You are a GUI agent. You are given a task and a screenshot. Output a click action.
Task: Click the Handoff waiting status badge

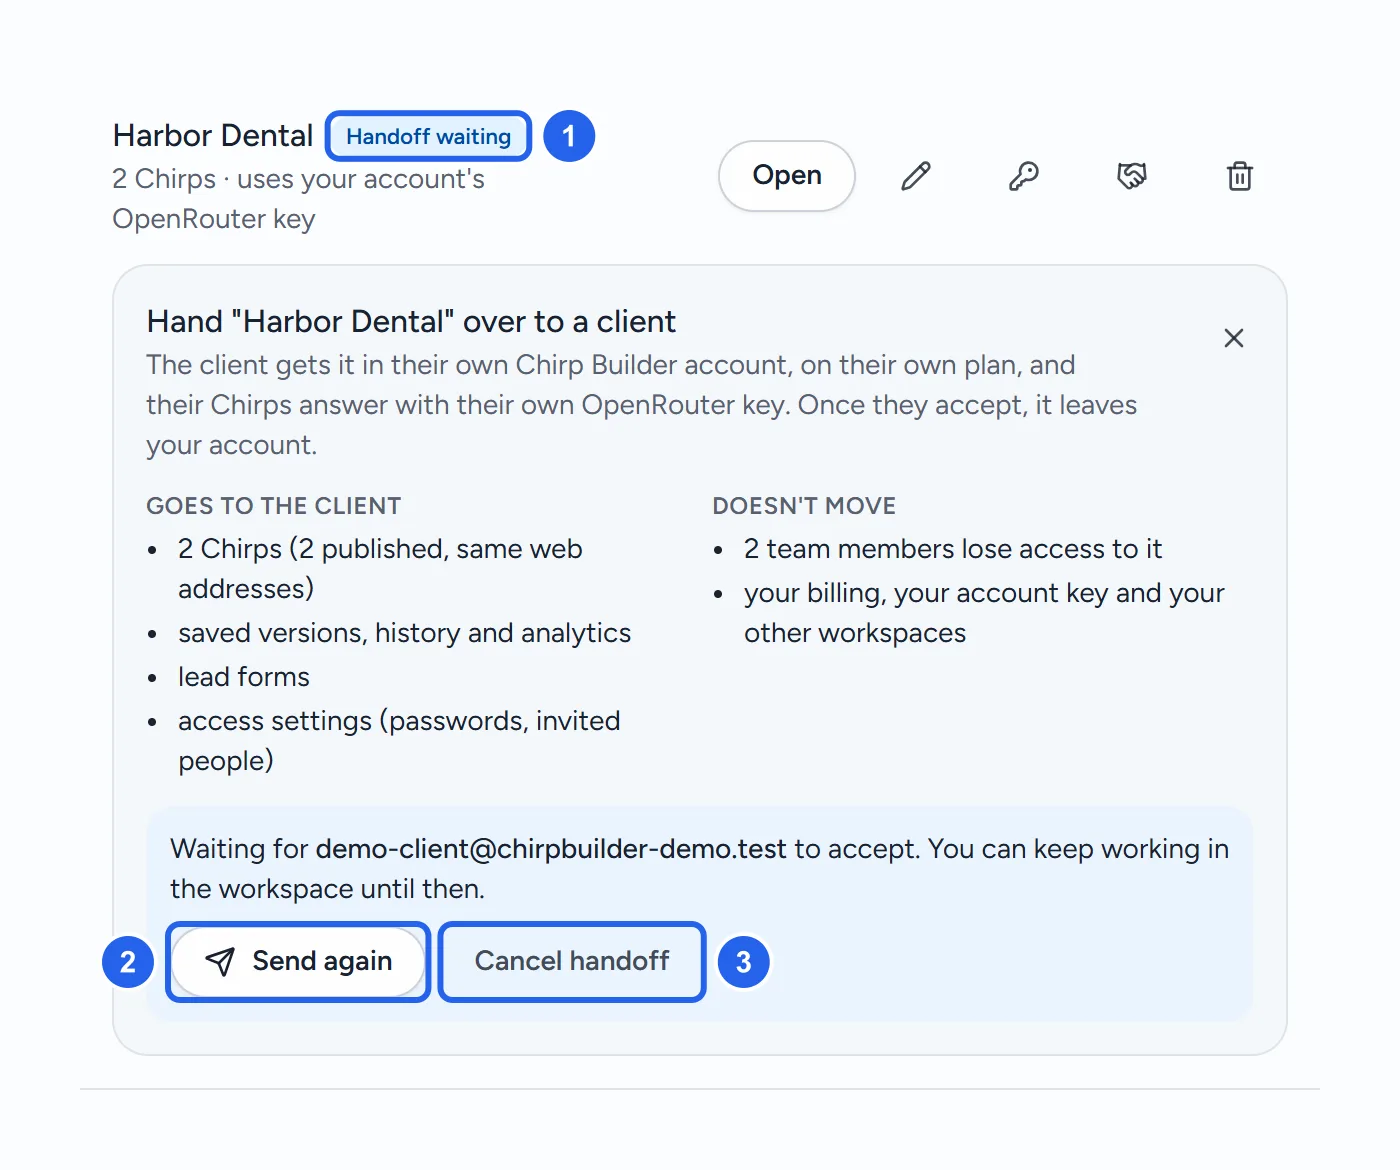click(429, 136)
